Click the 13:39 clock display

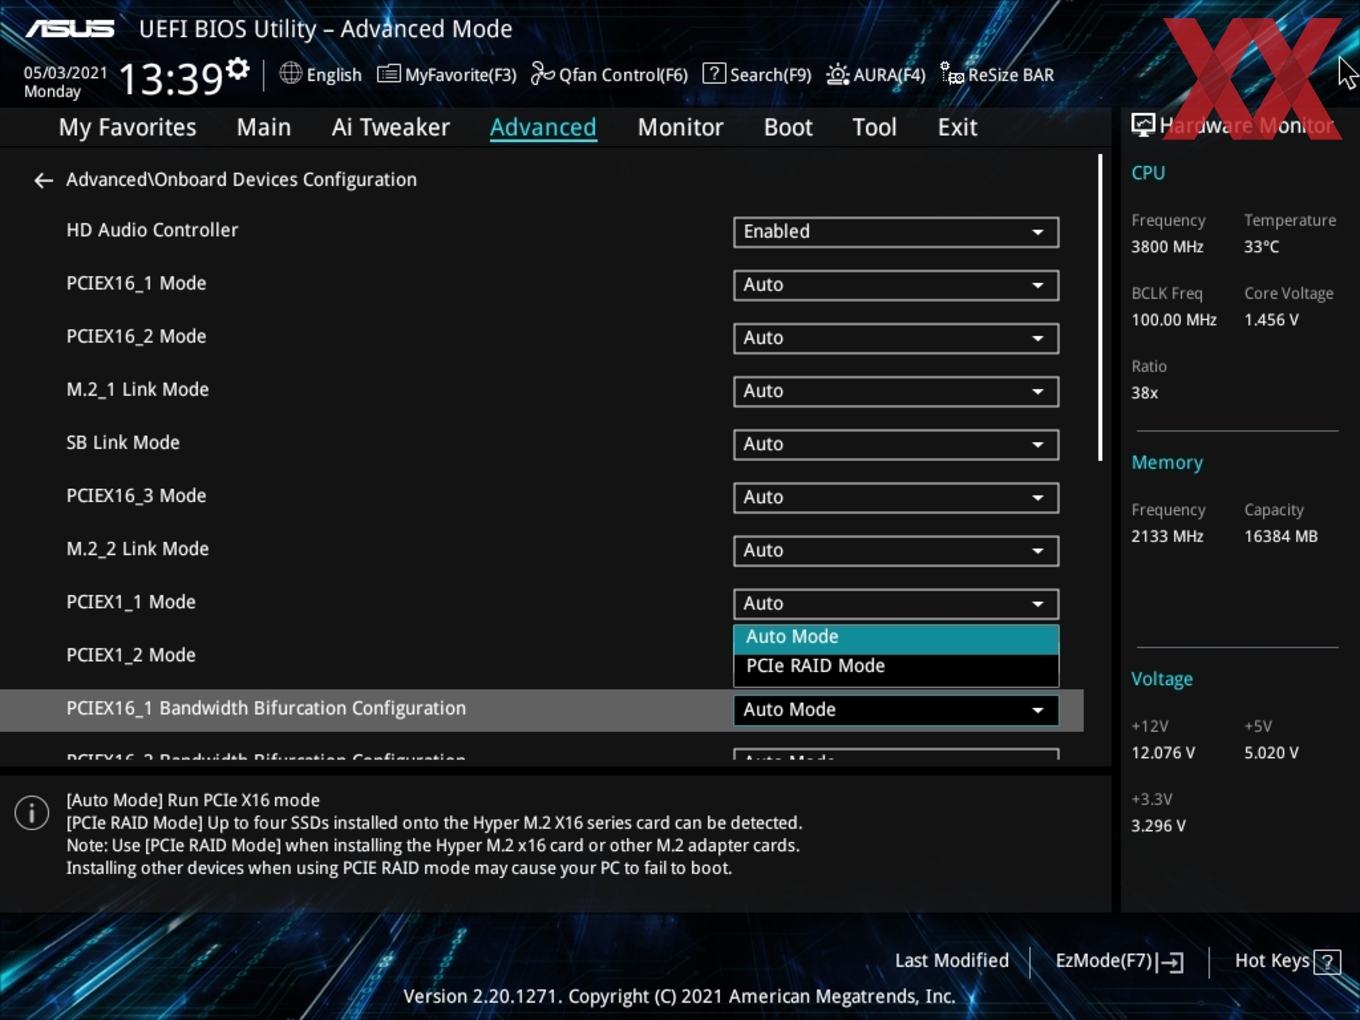point(170,78)
